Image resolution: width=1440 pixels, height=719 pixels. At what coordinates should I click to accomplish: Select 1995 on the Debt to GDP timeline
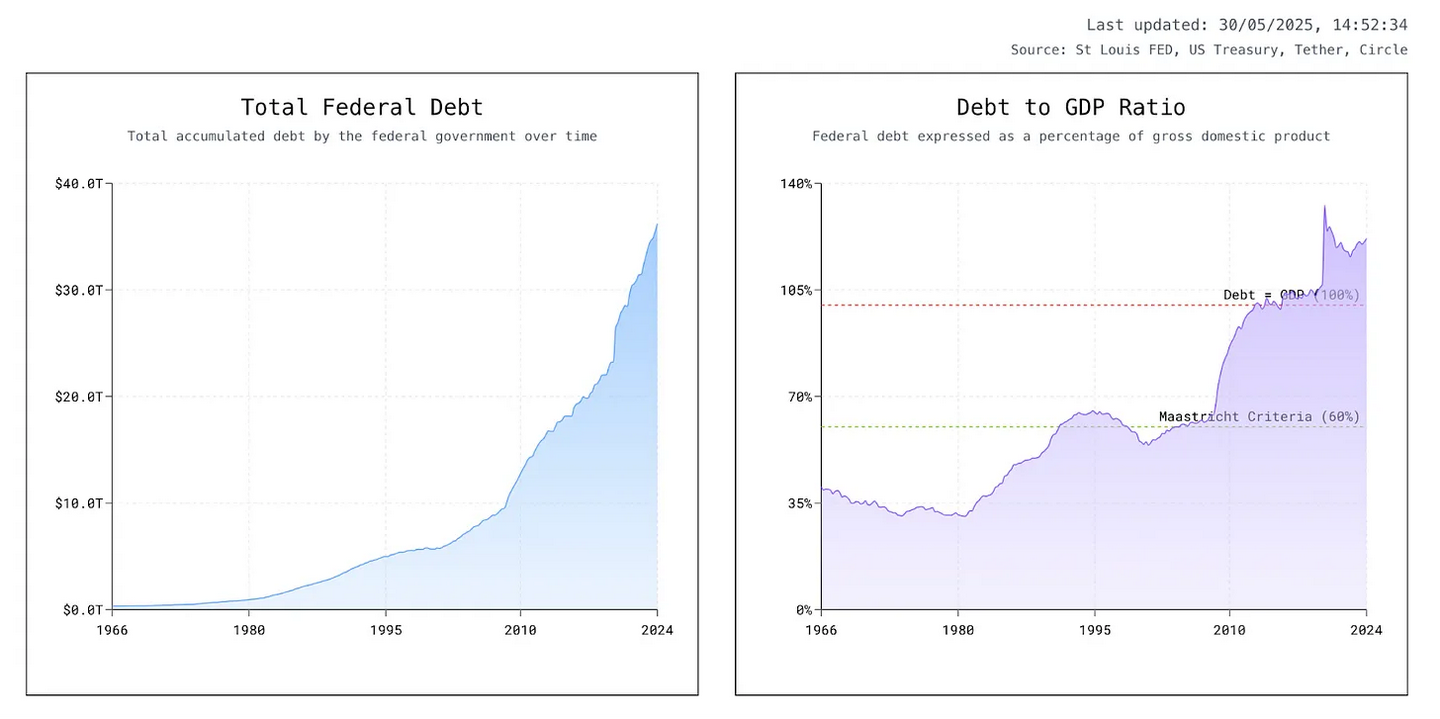tap(1095, 630)
